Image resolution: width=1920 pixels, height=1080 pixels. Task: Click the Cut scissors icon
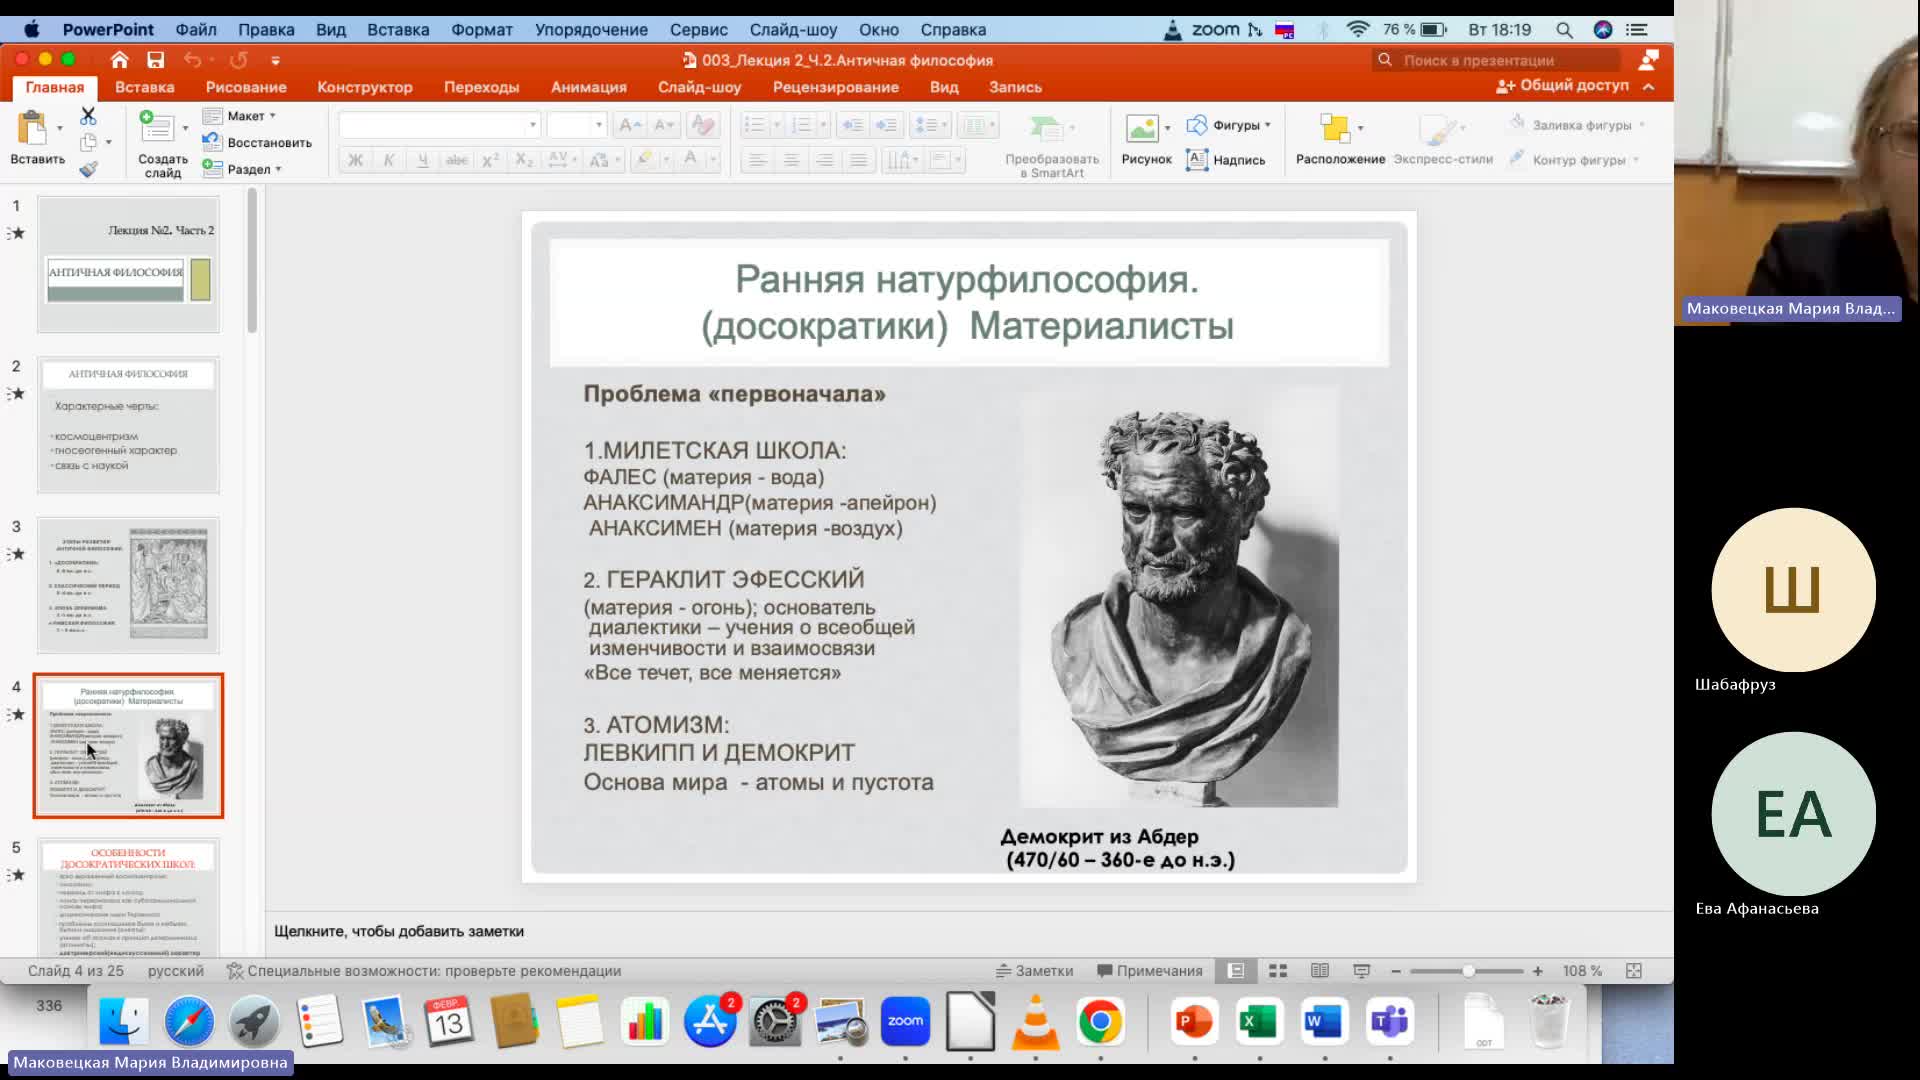point(88,116)
